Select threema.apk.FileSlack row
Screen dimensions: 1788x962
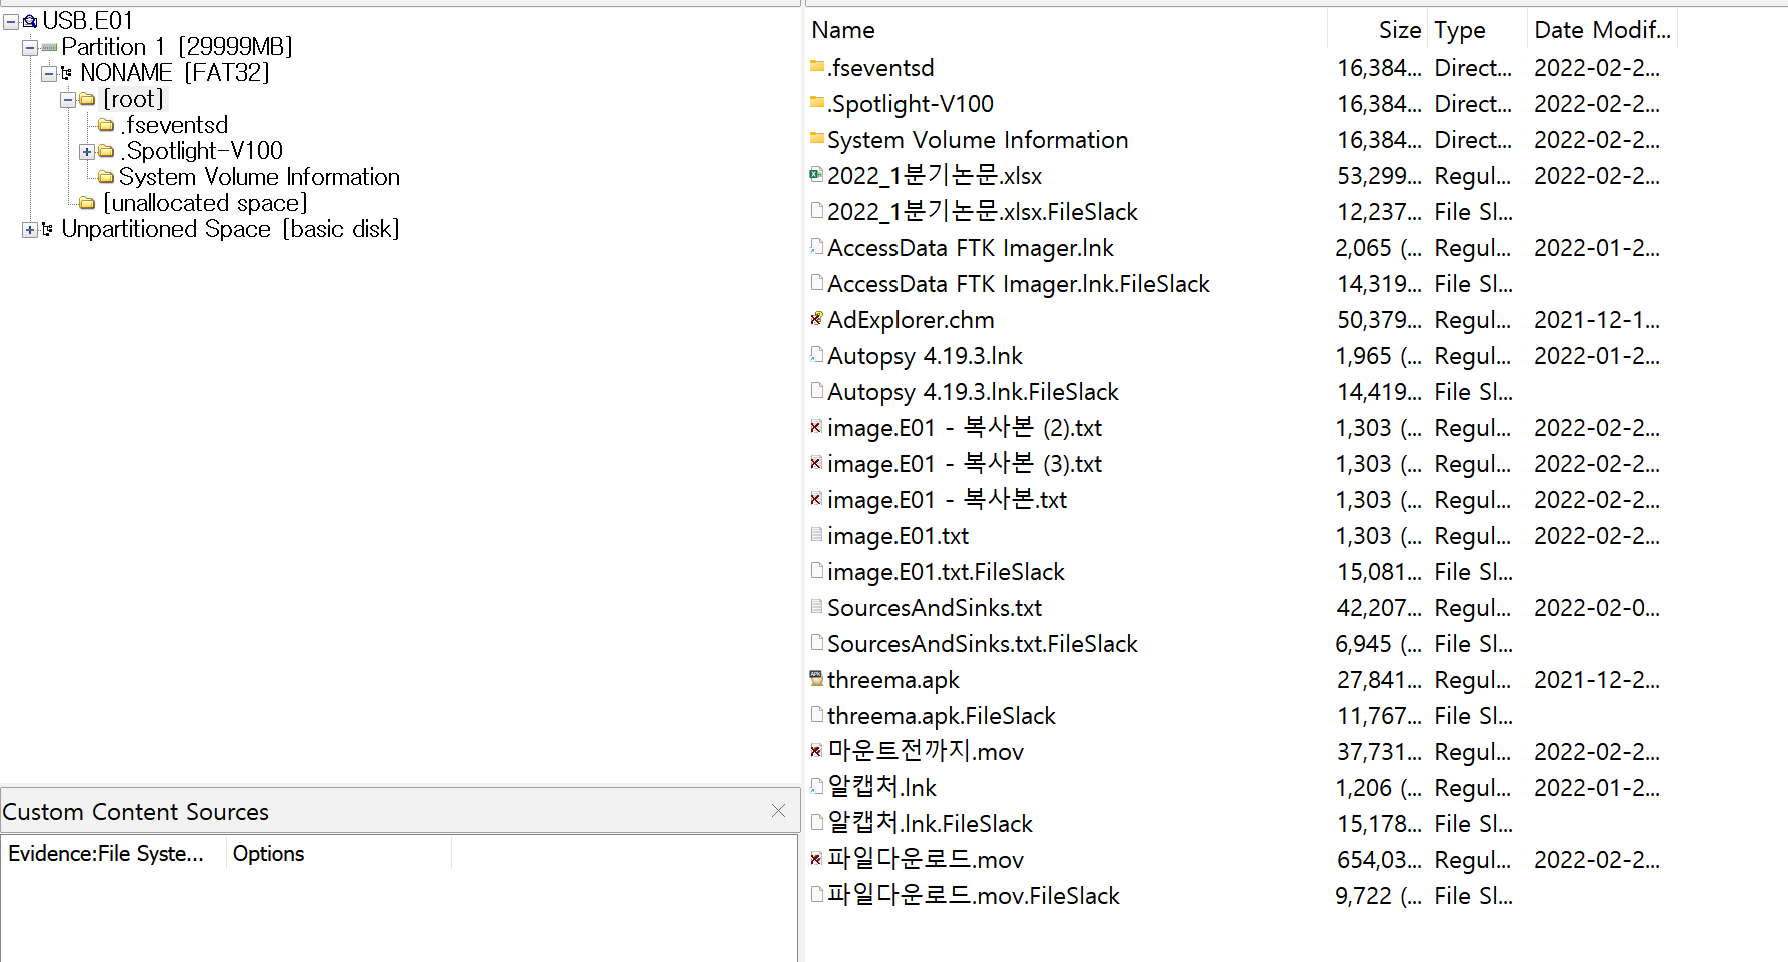point(1240,716)
